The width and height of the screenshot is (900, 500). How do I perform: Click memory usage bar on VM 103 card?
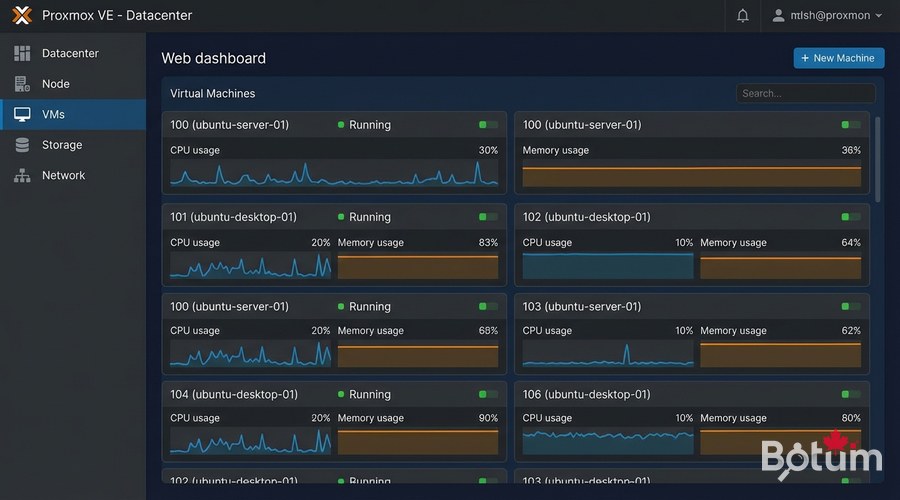[x=781, y=355]
